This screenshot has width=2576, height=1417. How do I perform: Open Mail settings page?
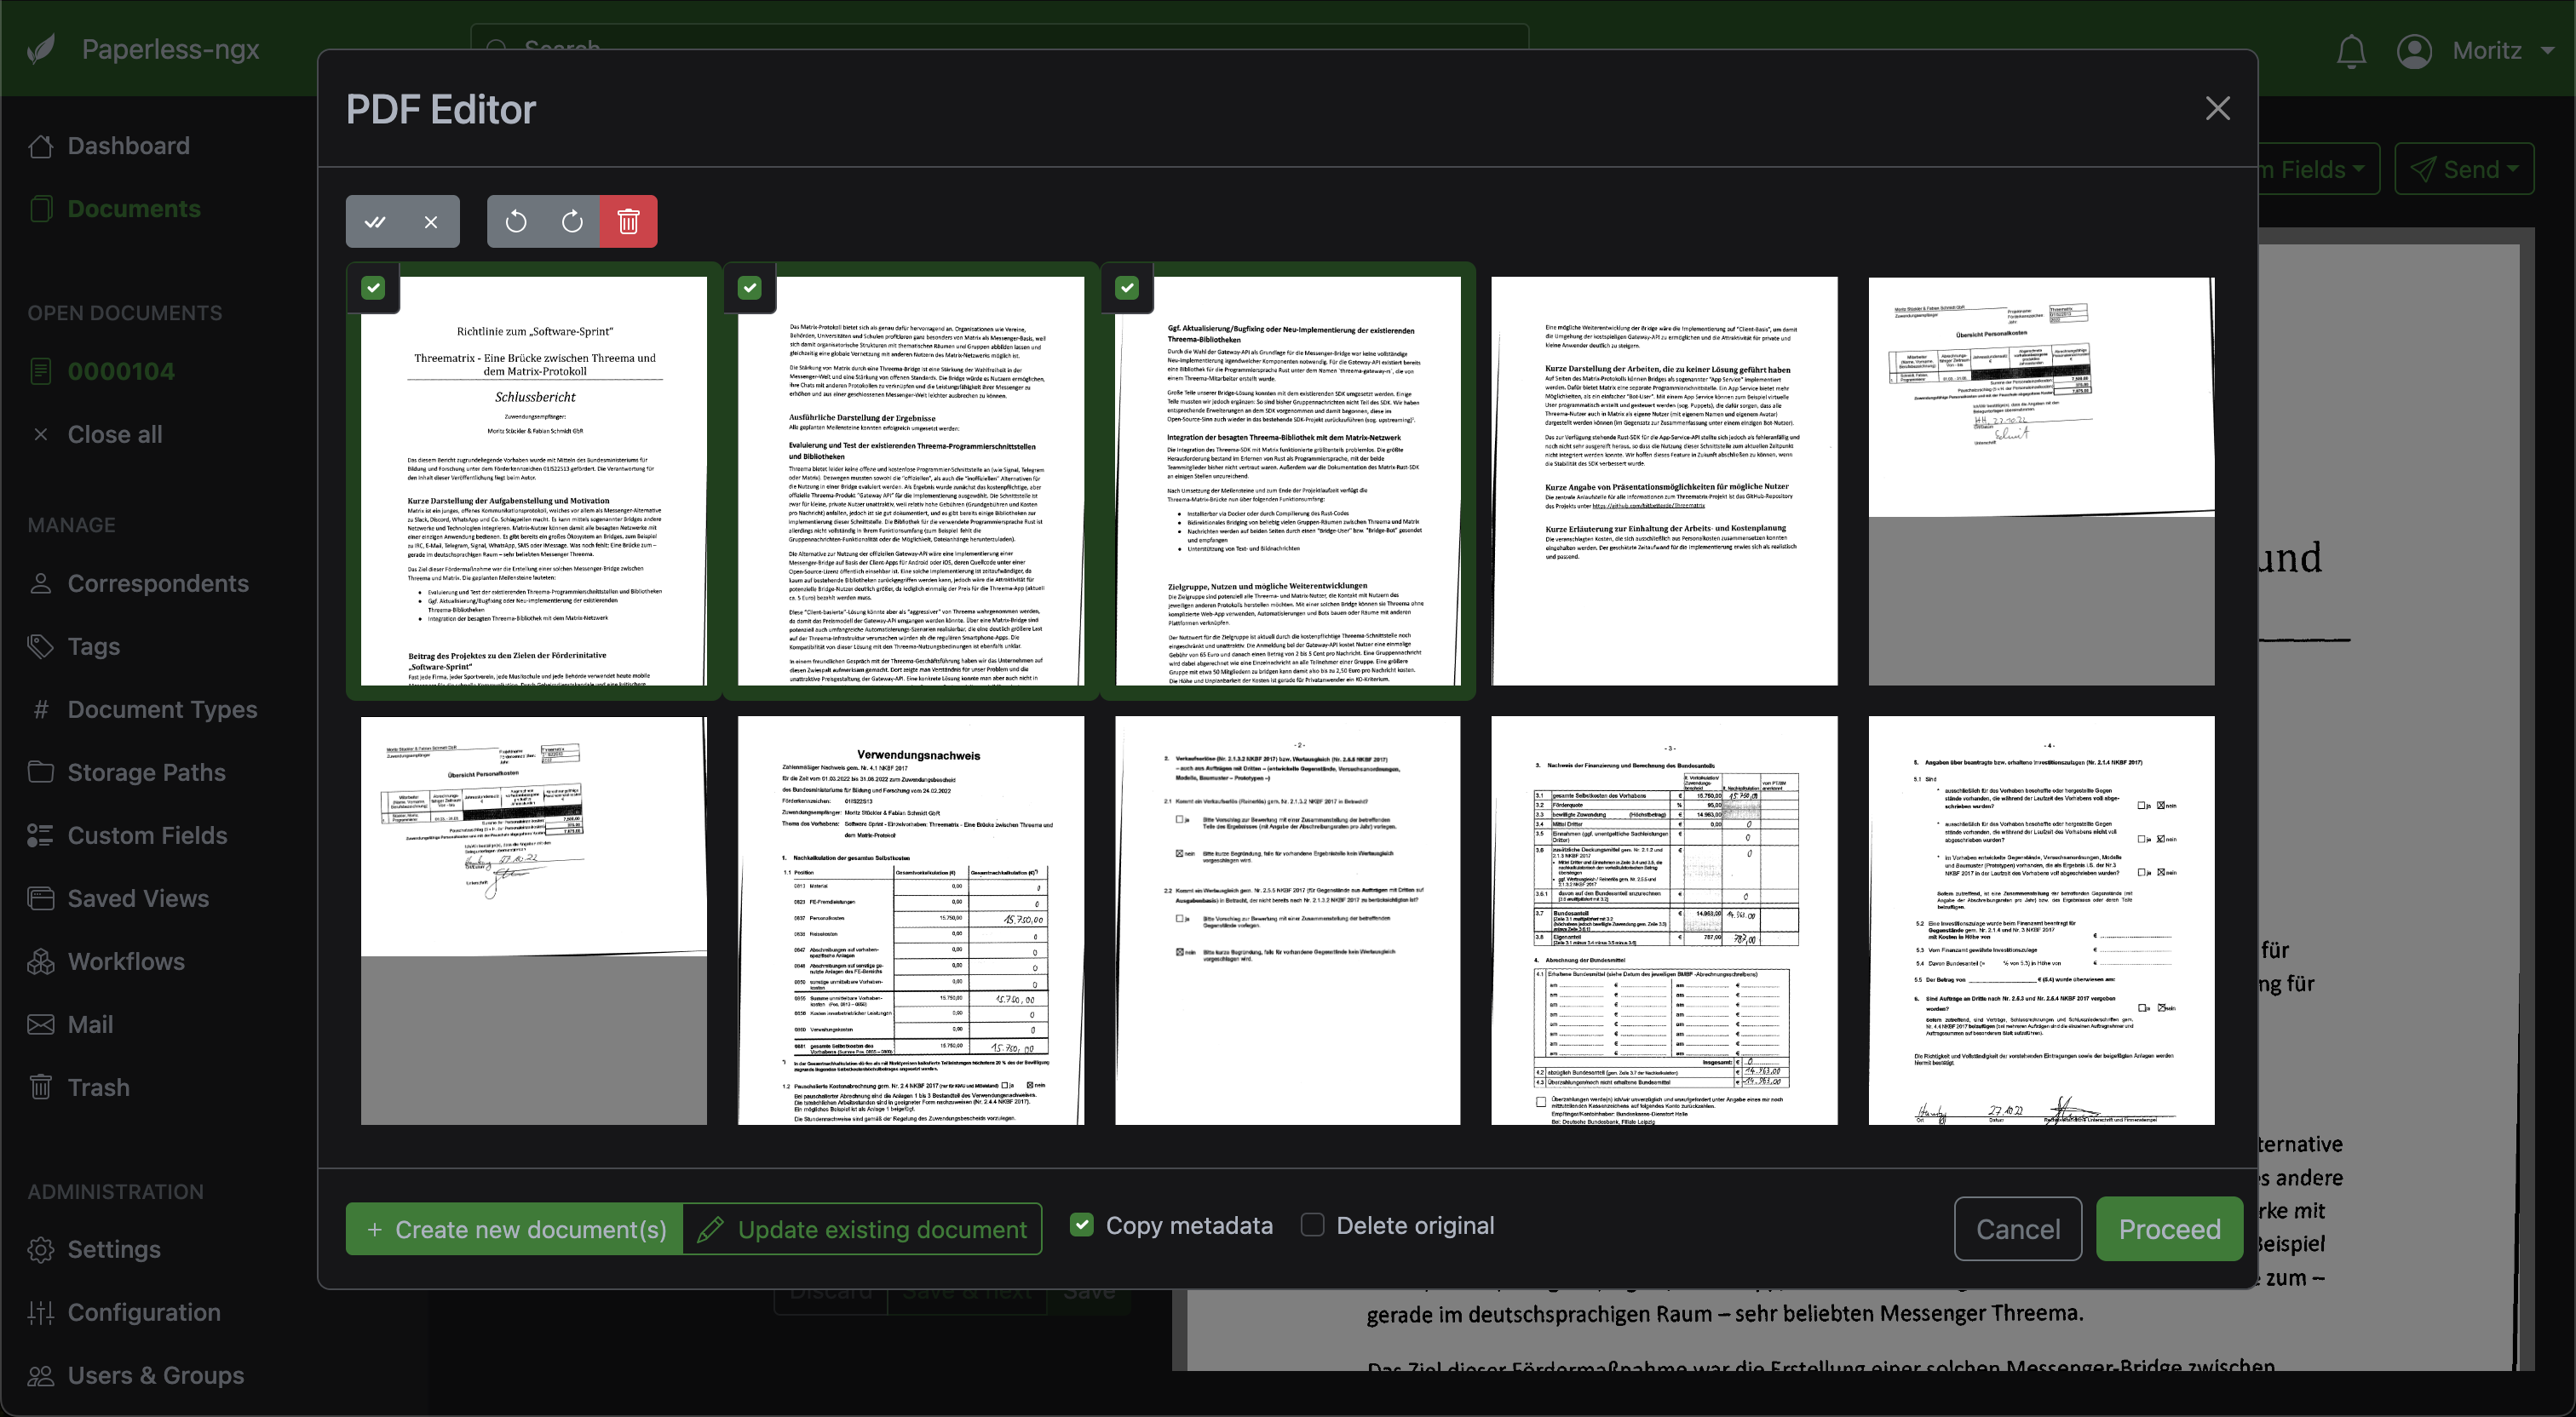(x=90, y=1024)
